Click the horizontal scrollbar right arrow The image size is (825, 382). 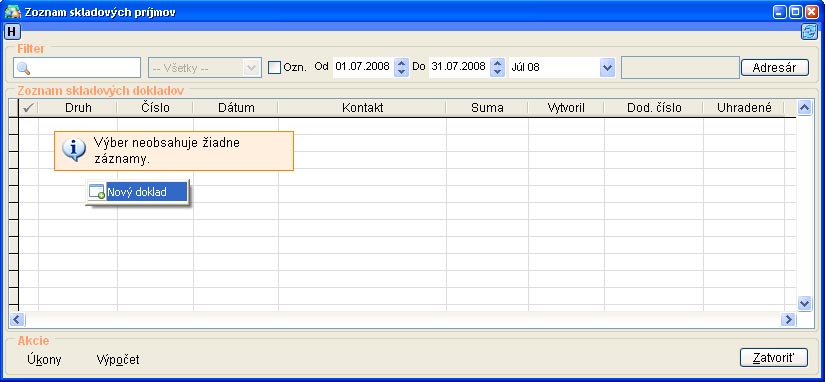coord(788,319)
